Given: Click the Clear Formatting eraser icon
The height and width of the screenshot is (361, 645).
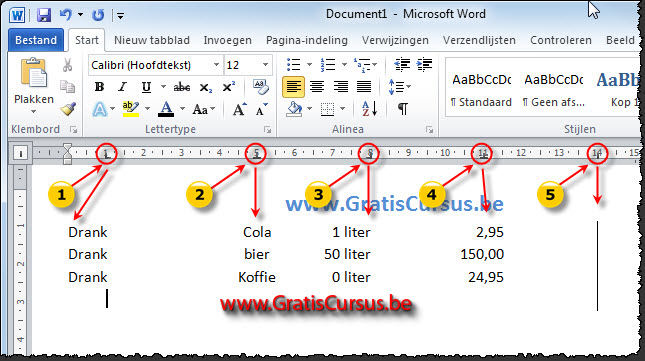Looking at the screenshot, I should pyautogui.click(x=261, y=87).
